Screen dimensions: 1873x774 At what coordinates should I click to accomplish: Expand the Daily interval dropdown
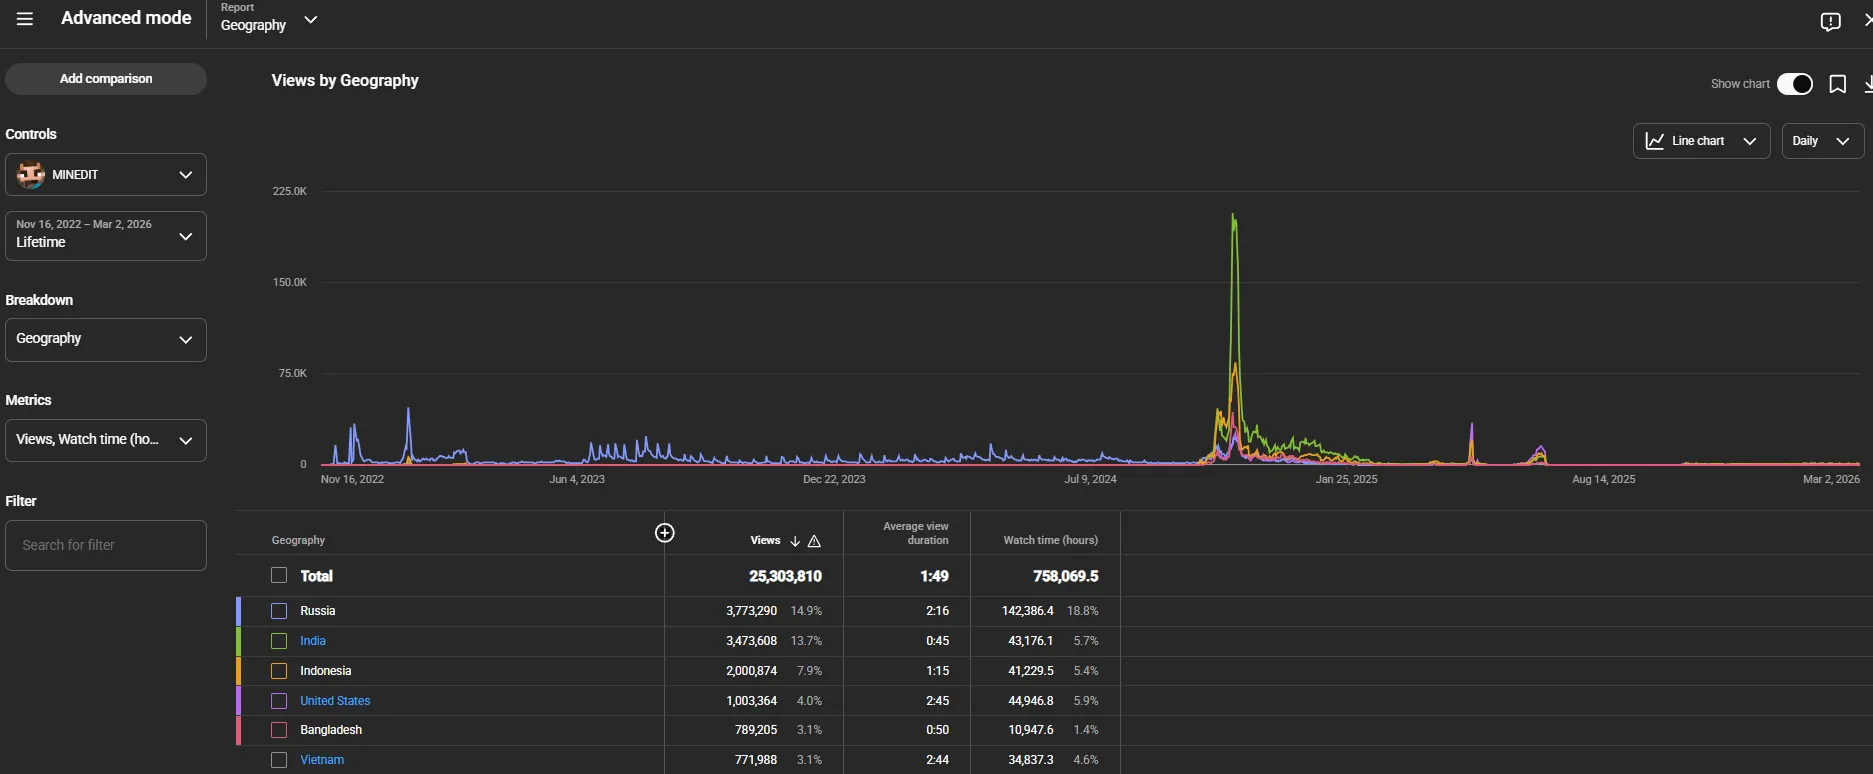pos(1823,141)
